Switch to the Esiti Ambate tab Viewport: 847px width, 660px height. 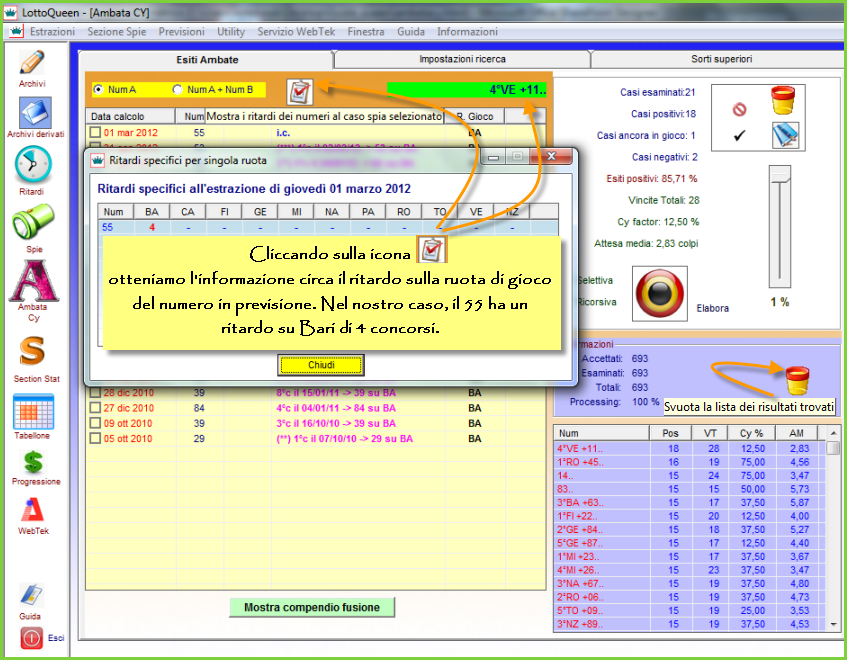(x=207, y=59)
